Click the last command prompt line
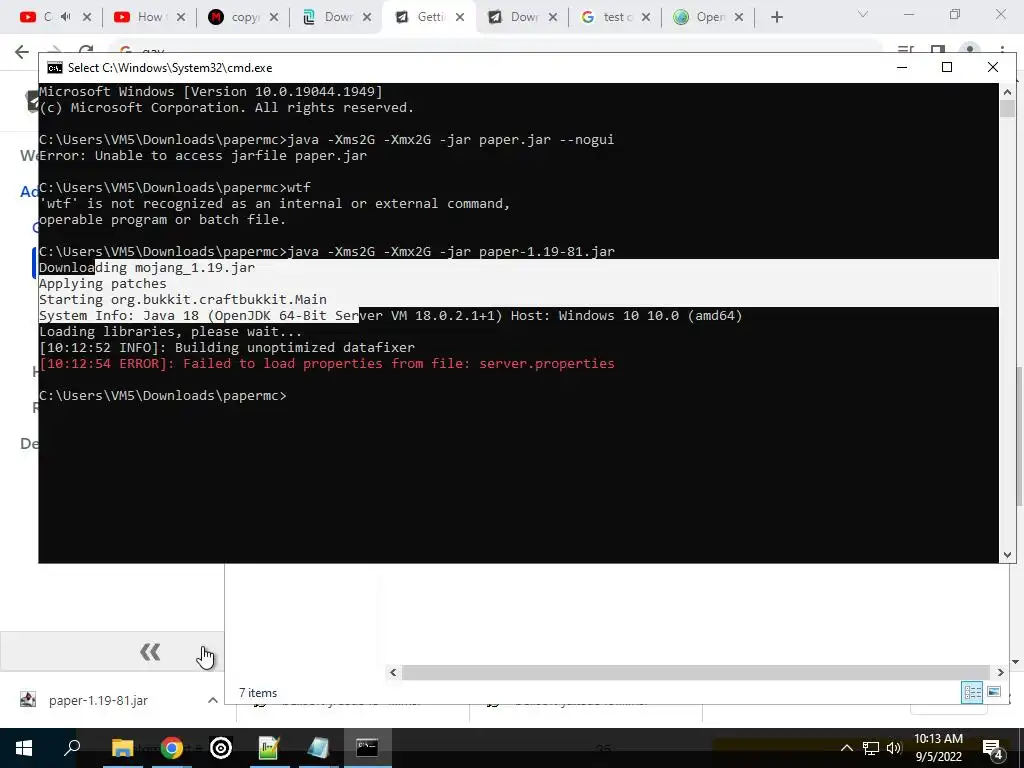 [163, 396]
